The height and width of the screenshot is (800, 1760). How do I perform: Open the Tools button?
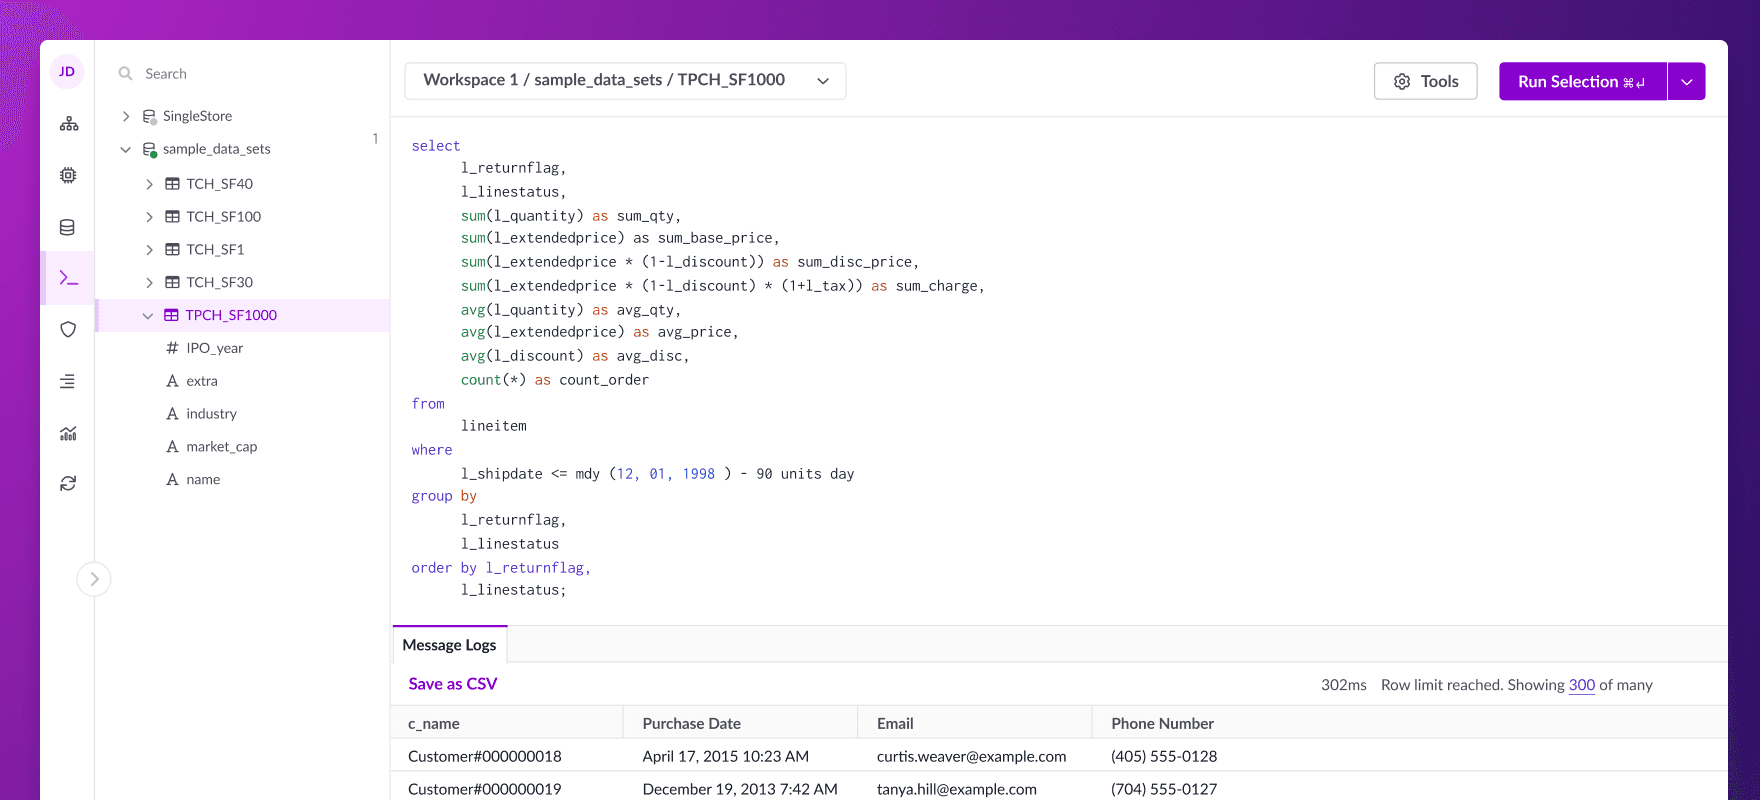1426,82
